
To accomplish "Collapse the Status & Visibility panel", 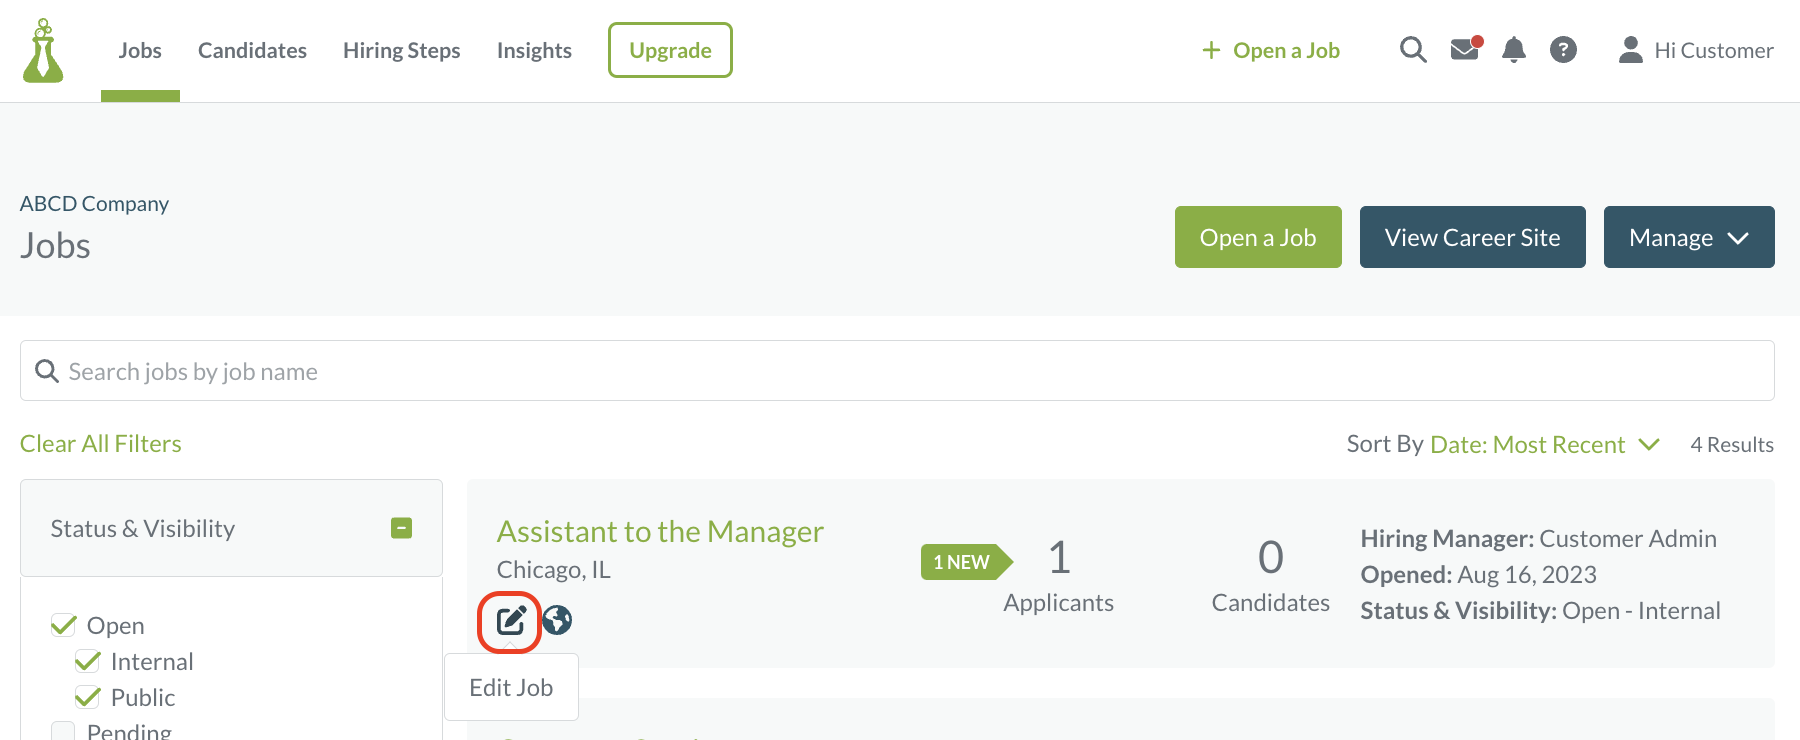I will [402, 528].
